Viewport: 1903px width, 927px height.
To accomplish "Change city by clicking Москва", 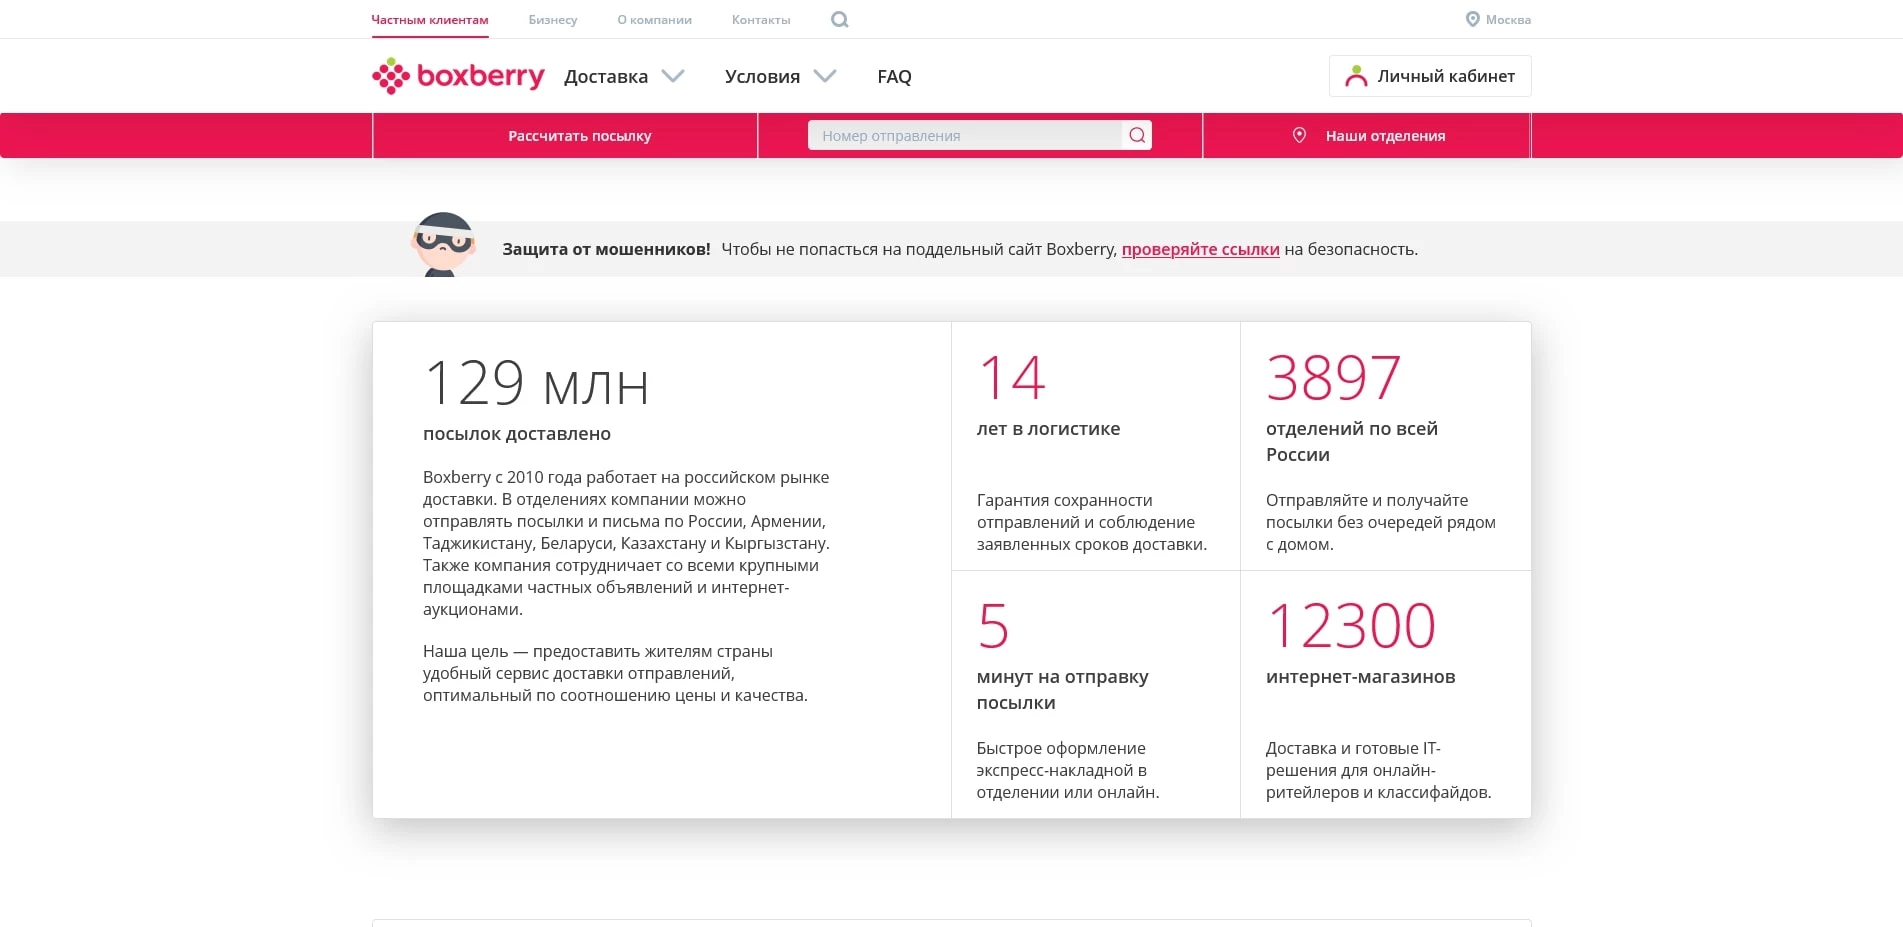I will (1508, 20).
